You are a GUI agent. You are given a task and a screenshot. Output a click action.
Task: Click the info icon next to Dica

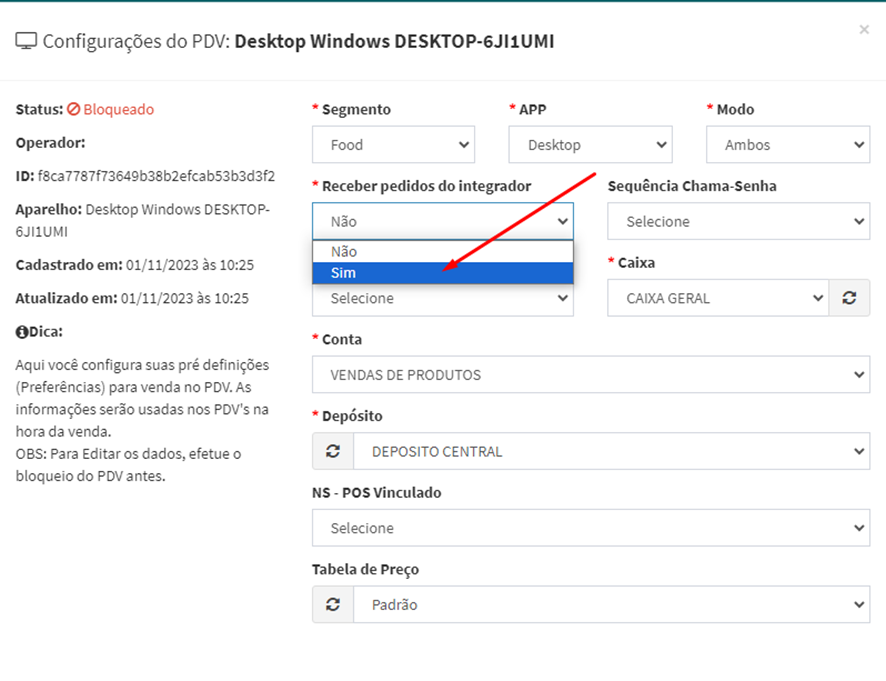tap(21, 331)
